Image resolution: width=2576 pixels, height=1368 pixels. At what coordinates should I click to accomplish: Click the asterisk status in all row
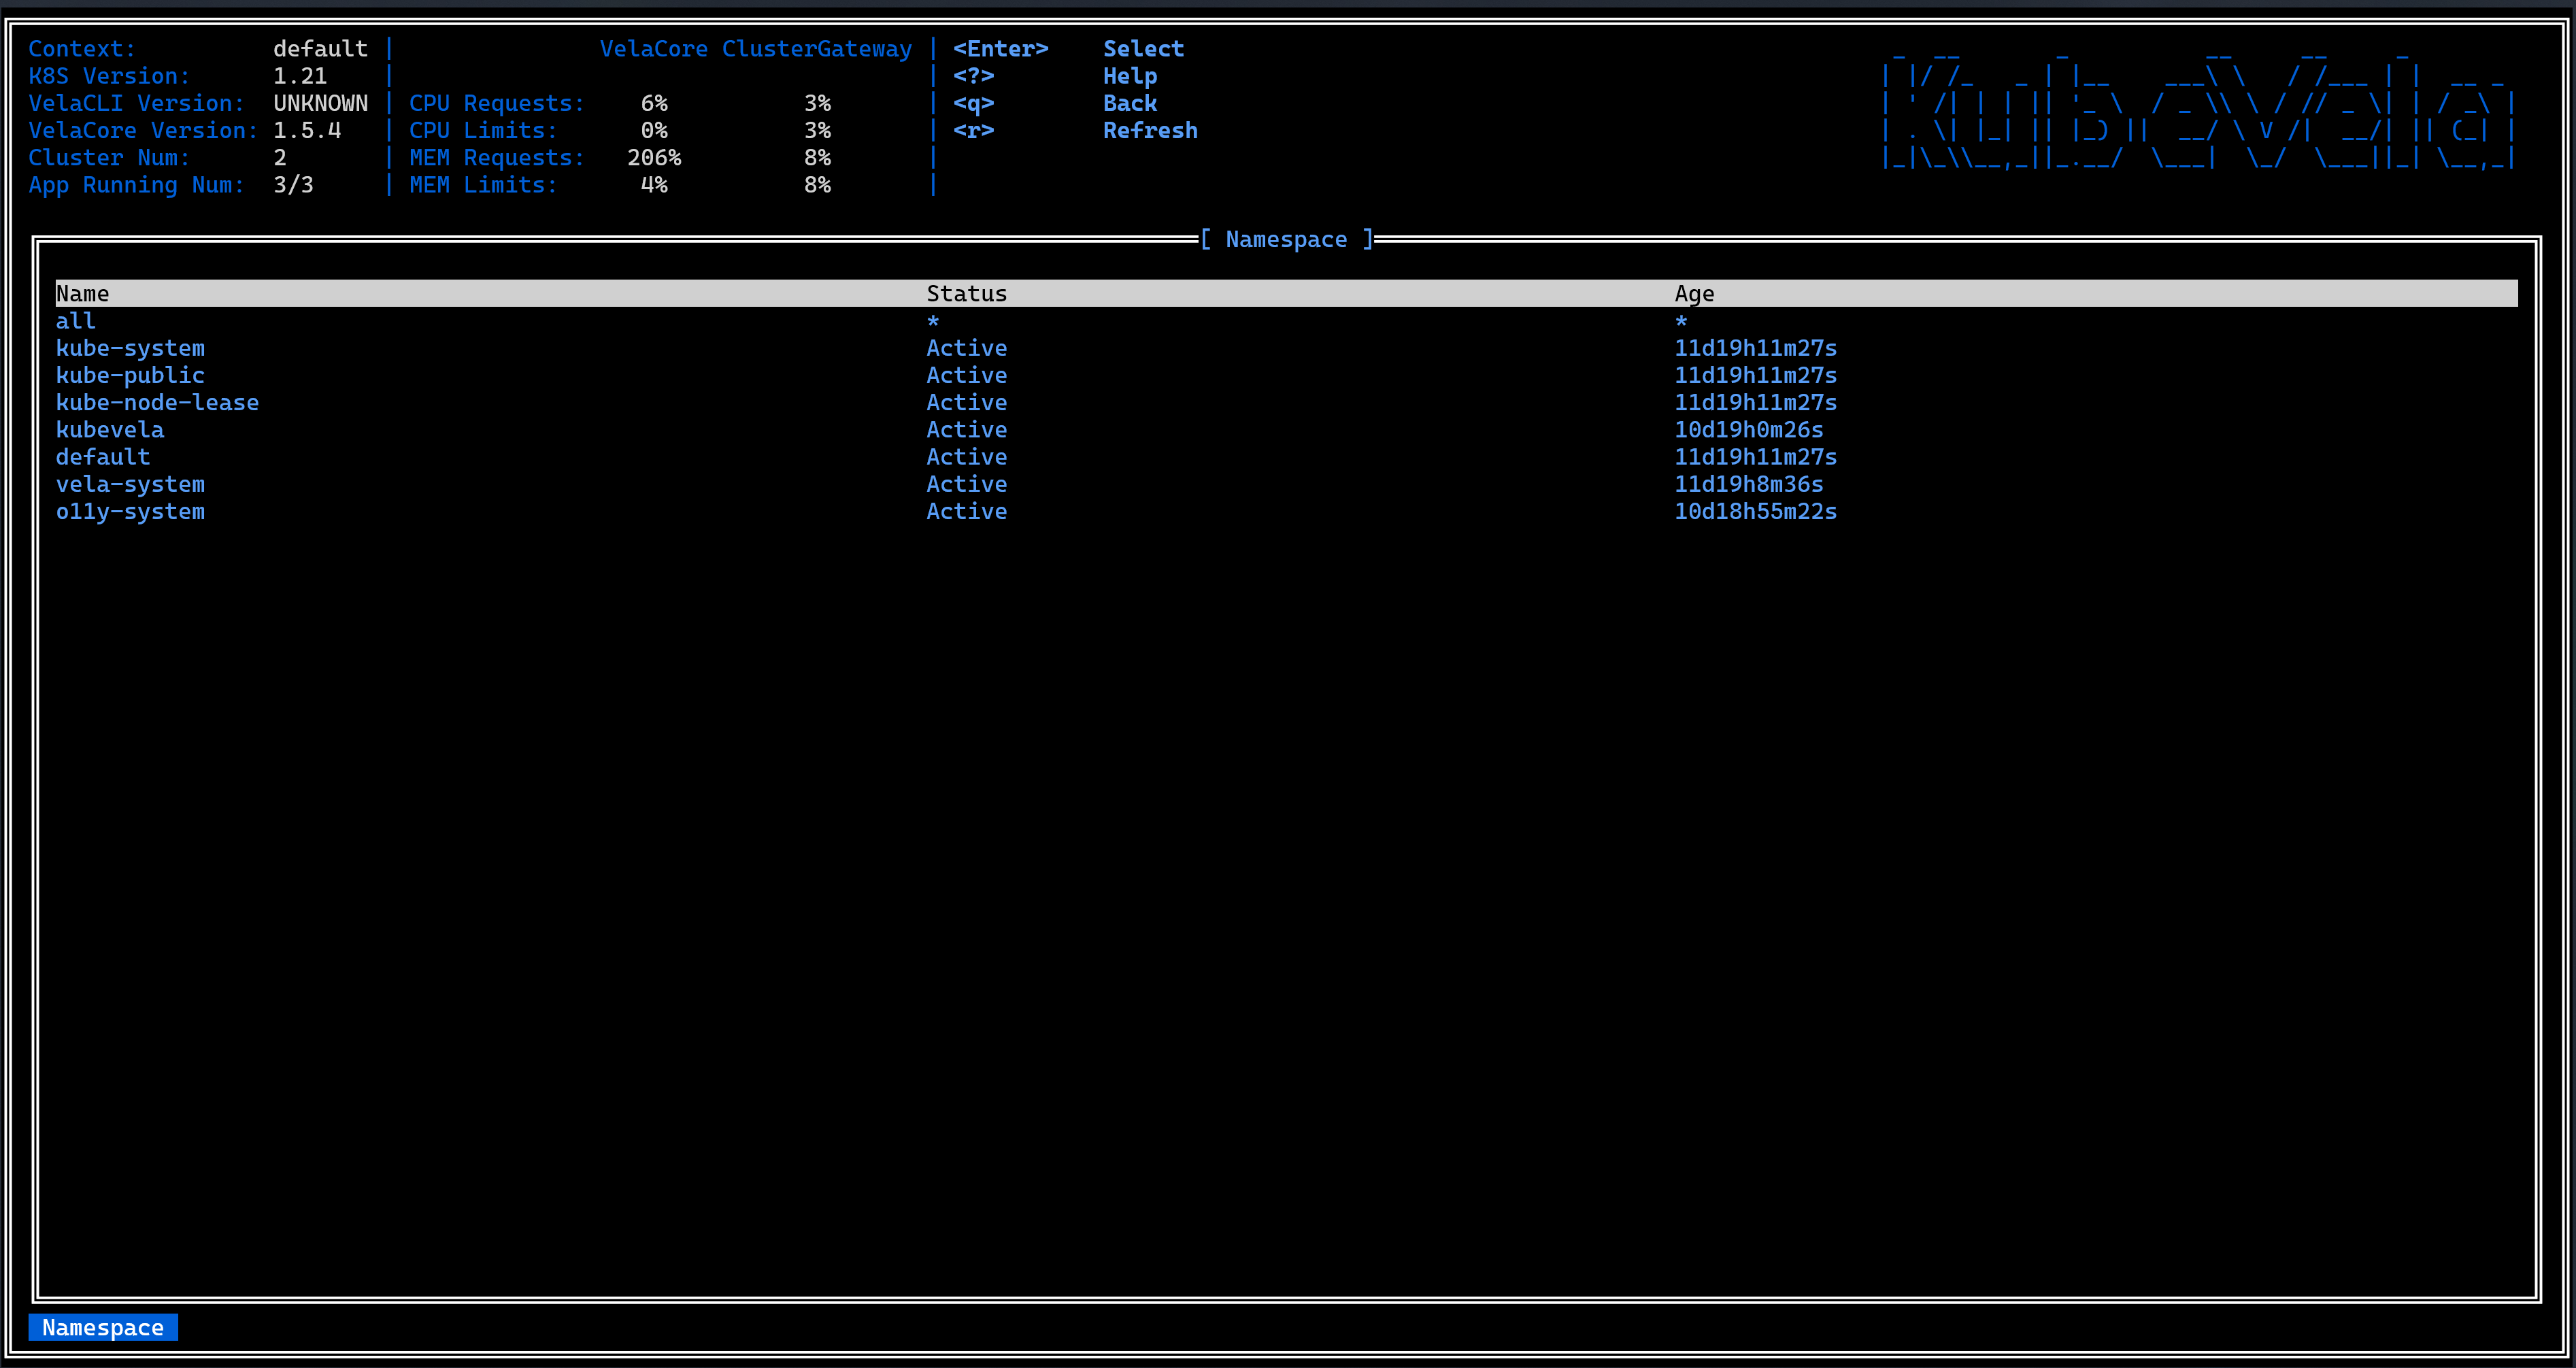click(933, 321)
